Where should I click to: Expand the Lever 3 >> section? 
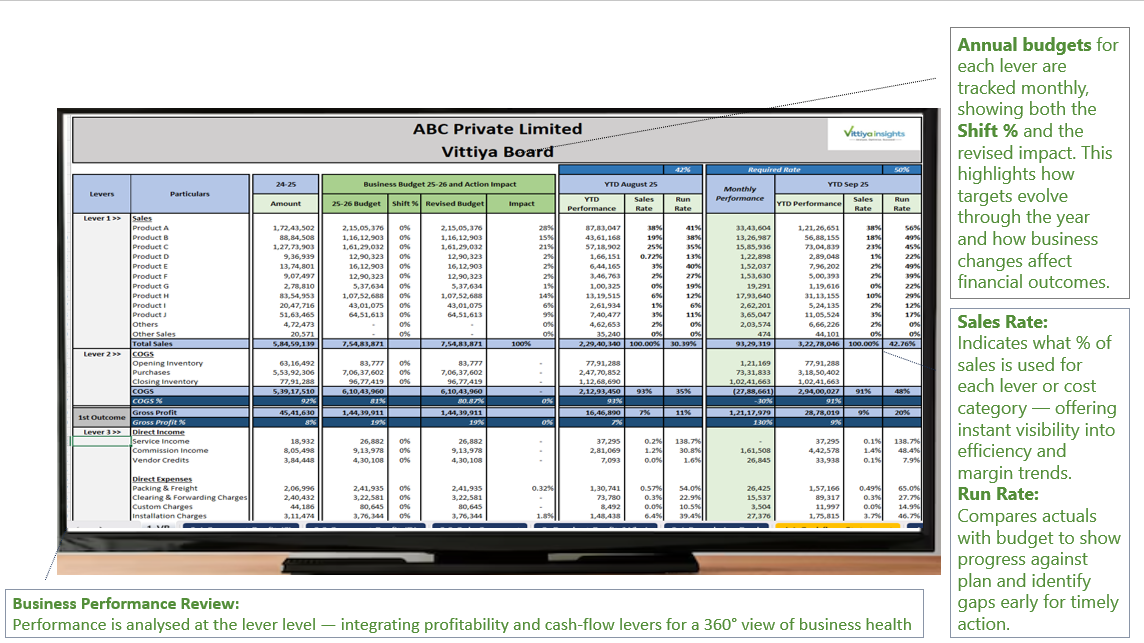[101, 431]
